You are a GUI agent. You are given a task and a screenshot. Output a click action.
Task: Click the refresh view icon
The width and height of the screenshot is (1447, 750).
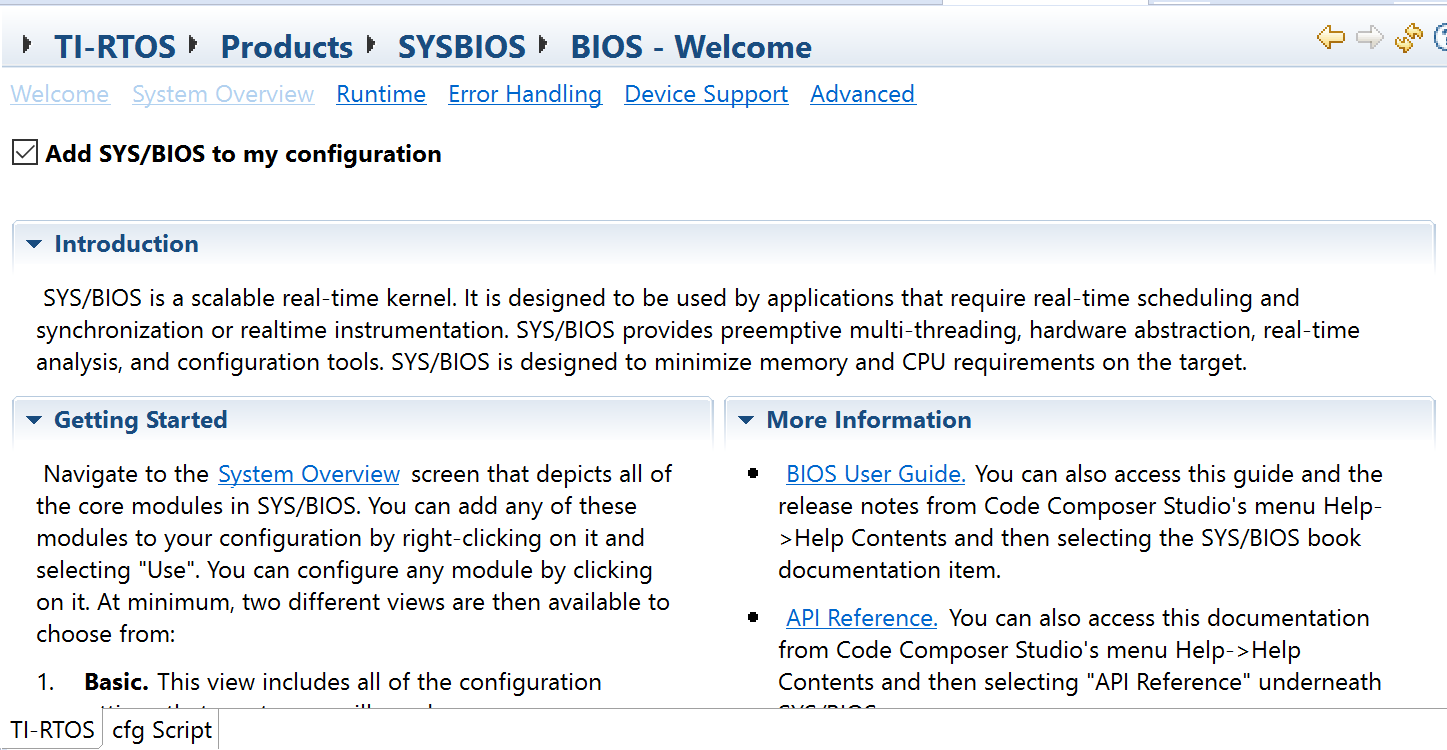pyautogui.click(x=1408, y=38)
